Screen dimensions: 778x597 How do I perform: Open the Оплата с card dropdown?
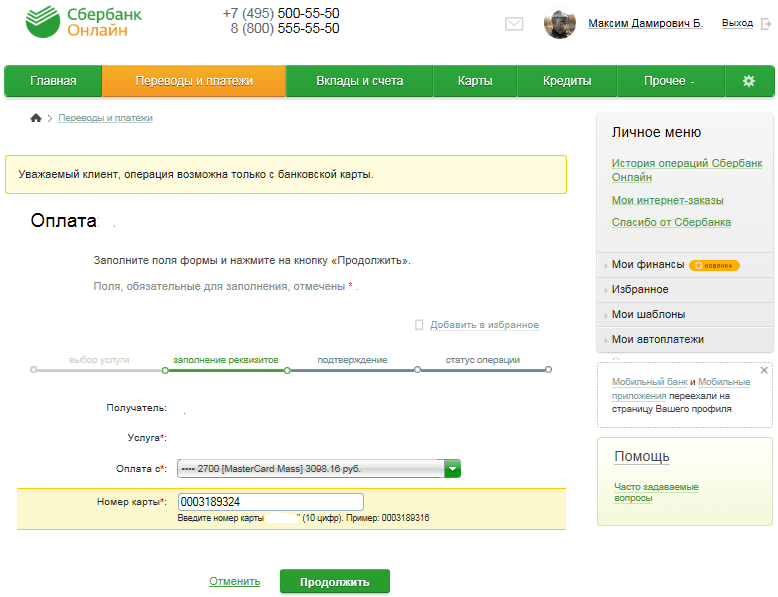point(319,468)
